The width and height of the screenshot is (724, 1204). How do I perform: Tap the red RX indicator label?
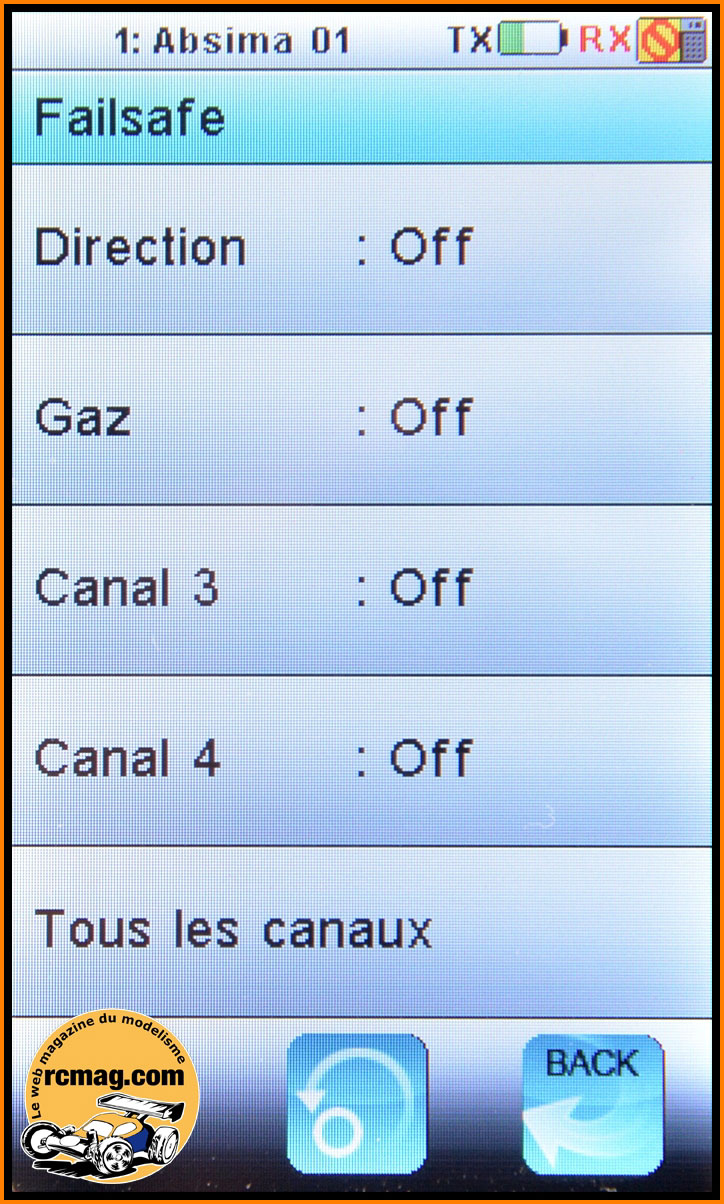pos(605,40)
